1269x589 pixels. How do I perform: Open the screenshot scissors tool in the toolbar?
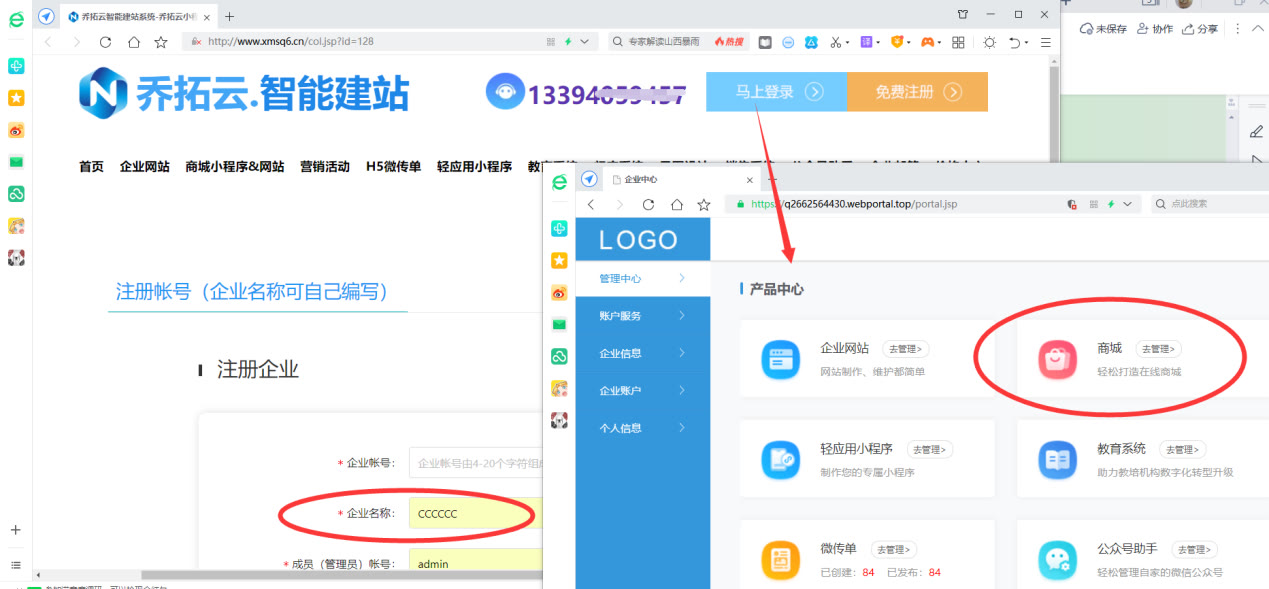point(836,43)
